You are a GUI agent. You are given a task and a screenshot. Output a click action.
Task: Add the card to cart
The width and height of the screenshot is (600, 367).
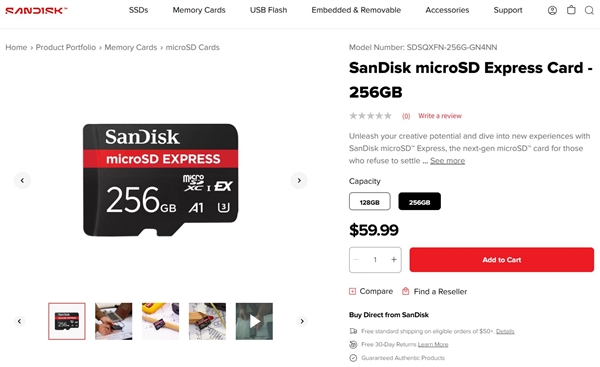tap(502, 260)
